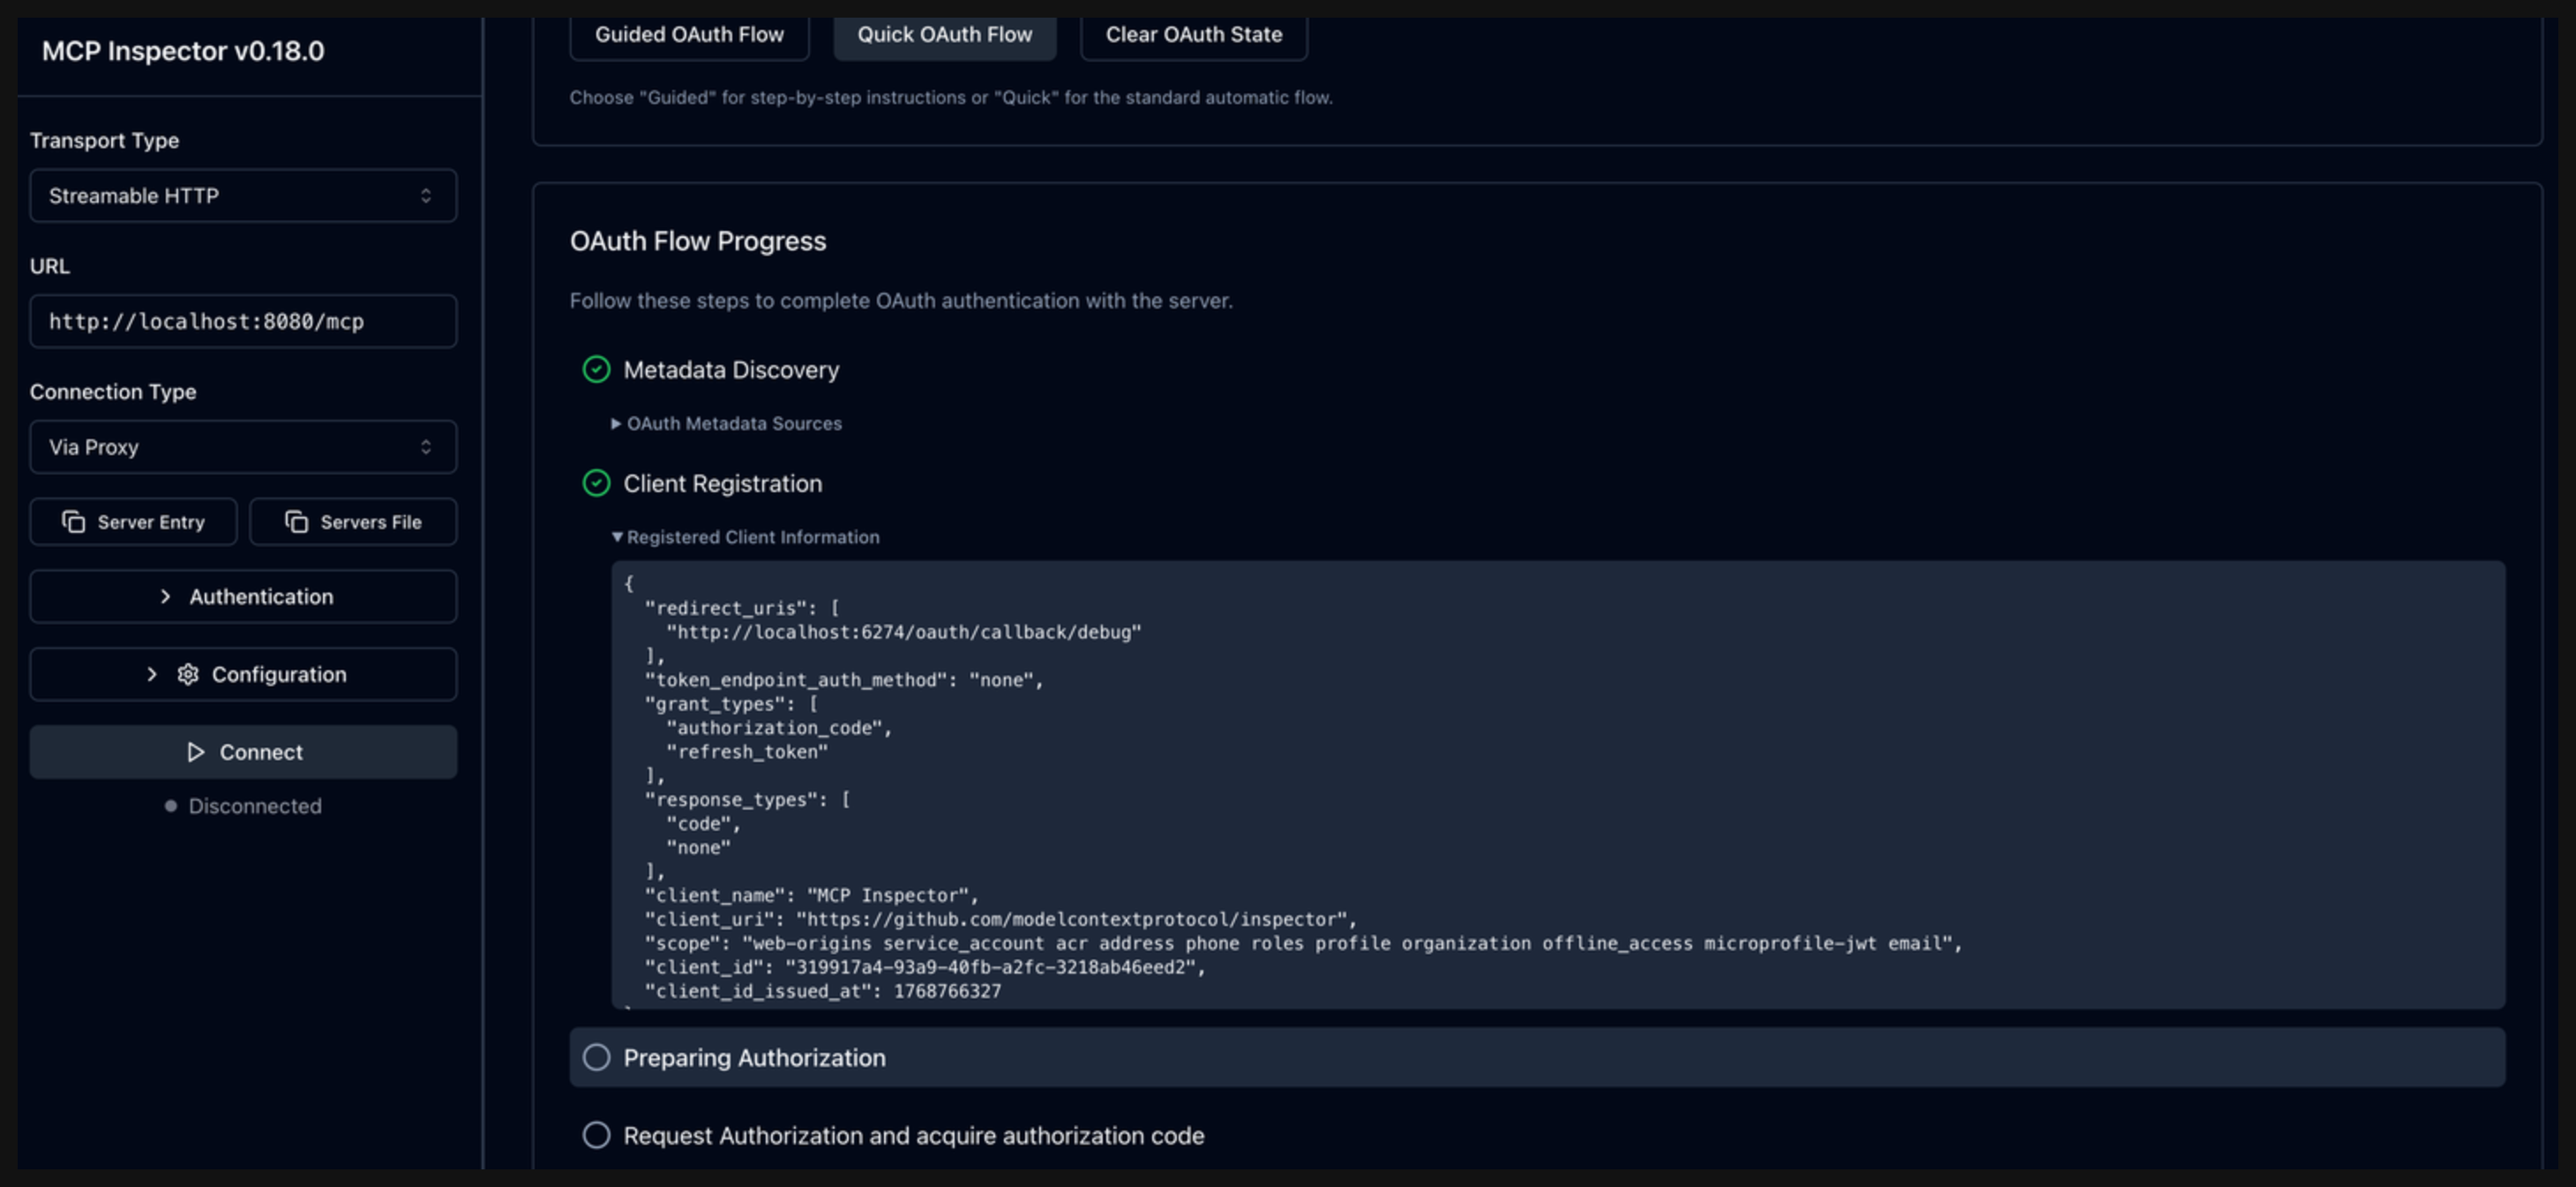Viewport: 2576px width, 1187px height.
Task: Click the gear icon beside Configuration
Action: (x=188, y=674)
